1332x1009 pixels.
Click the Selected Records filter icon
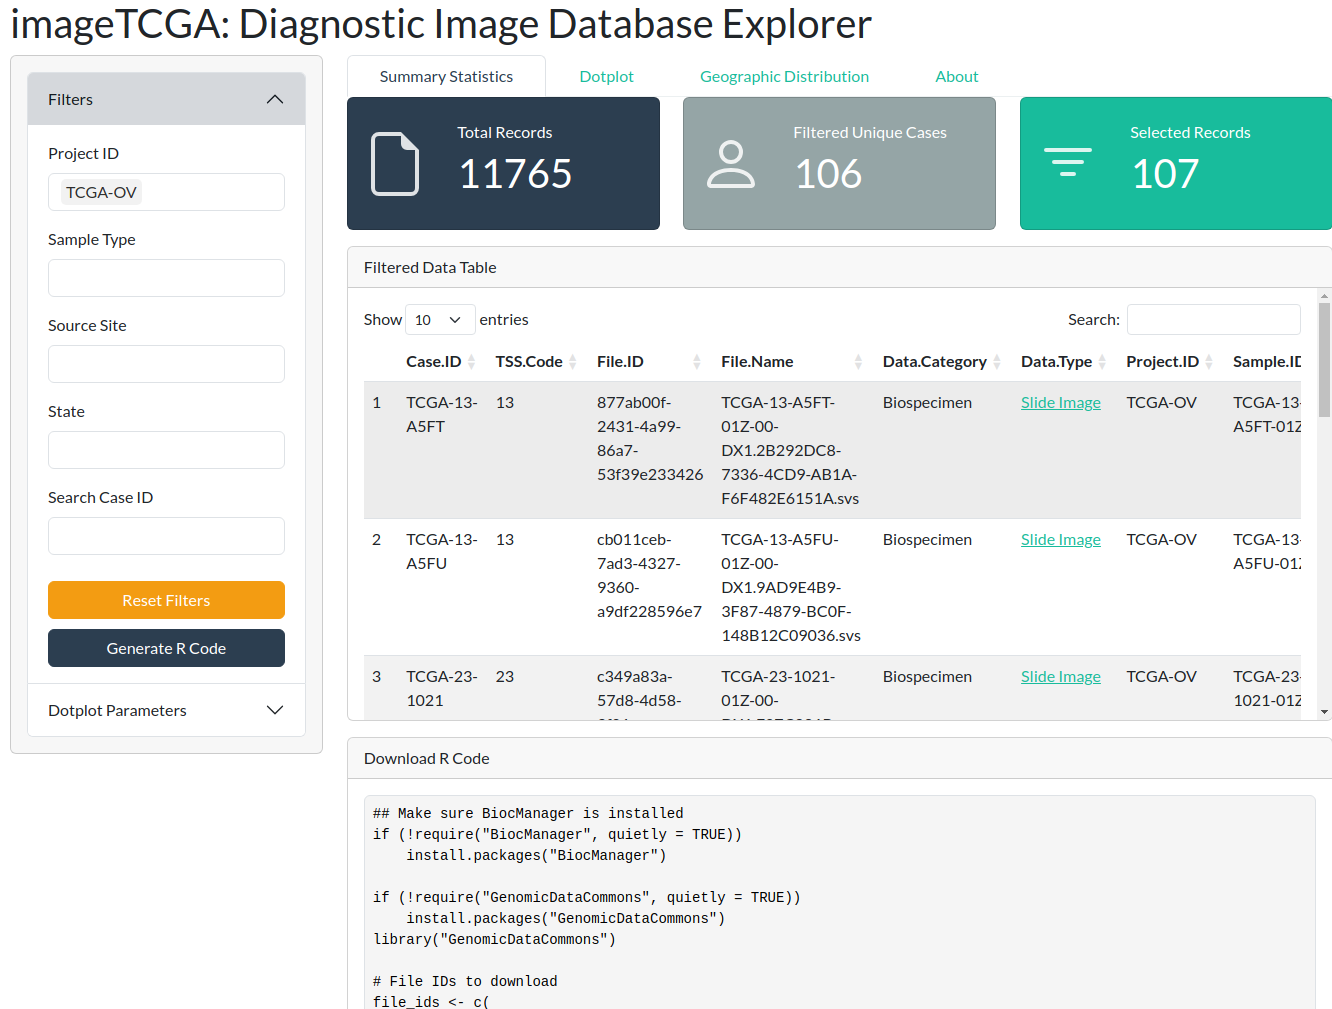tap(1067, 162)
